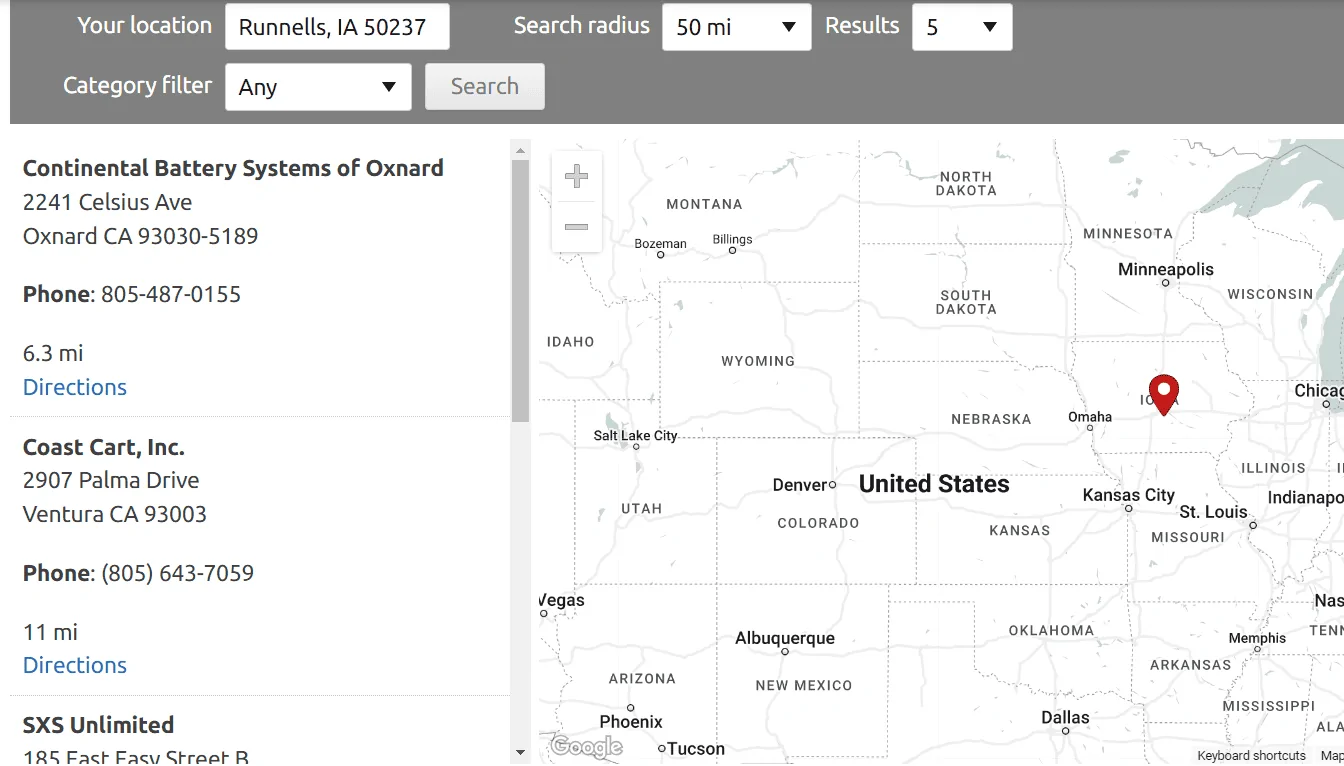Click the Omaha label on the map
The image size is (1344, 766).
point(1090,417)
